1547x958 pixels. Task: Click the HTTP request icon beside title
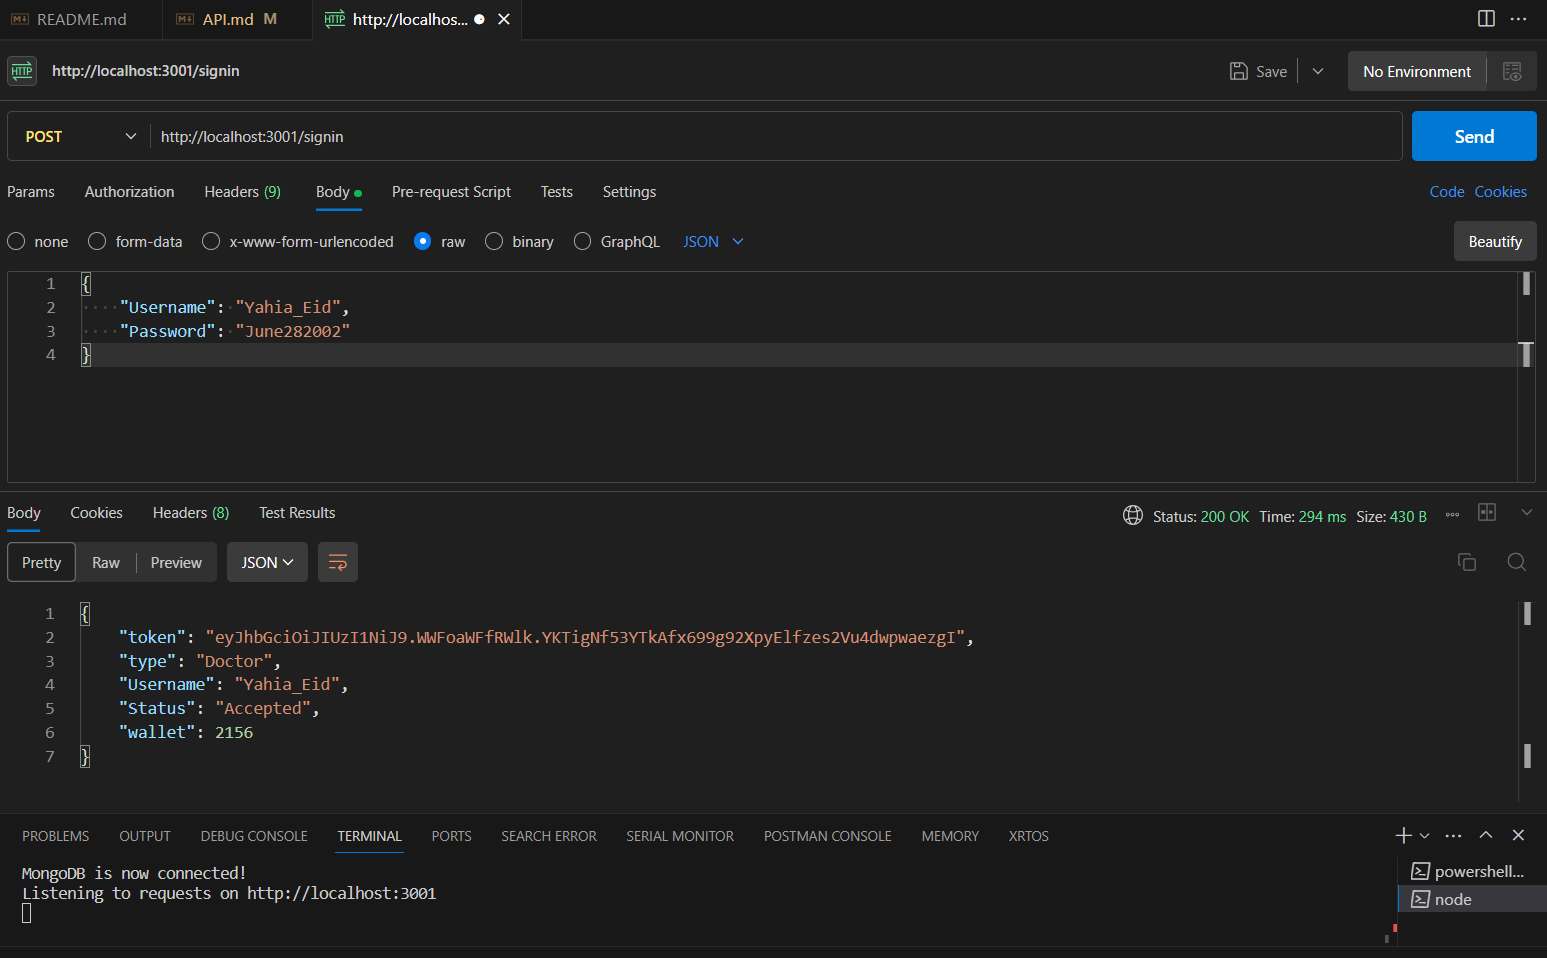(22, 71)
